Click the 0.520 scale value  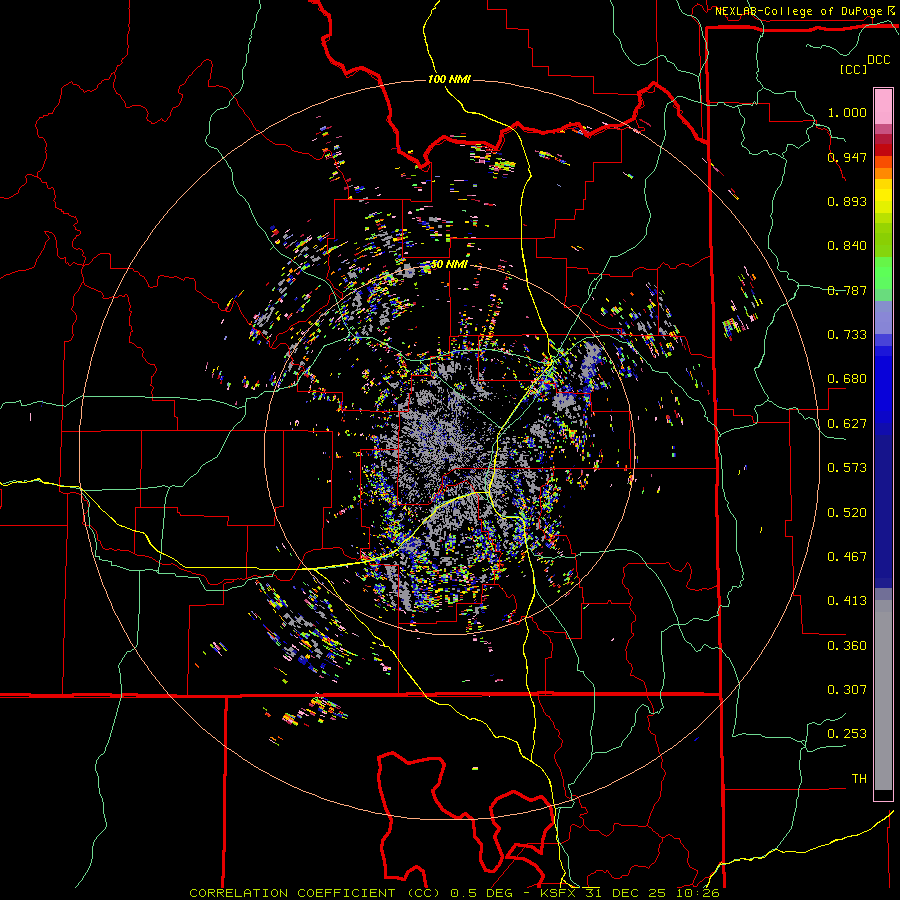point(847,513)
